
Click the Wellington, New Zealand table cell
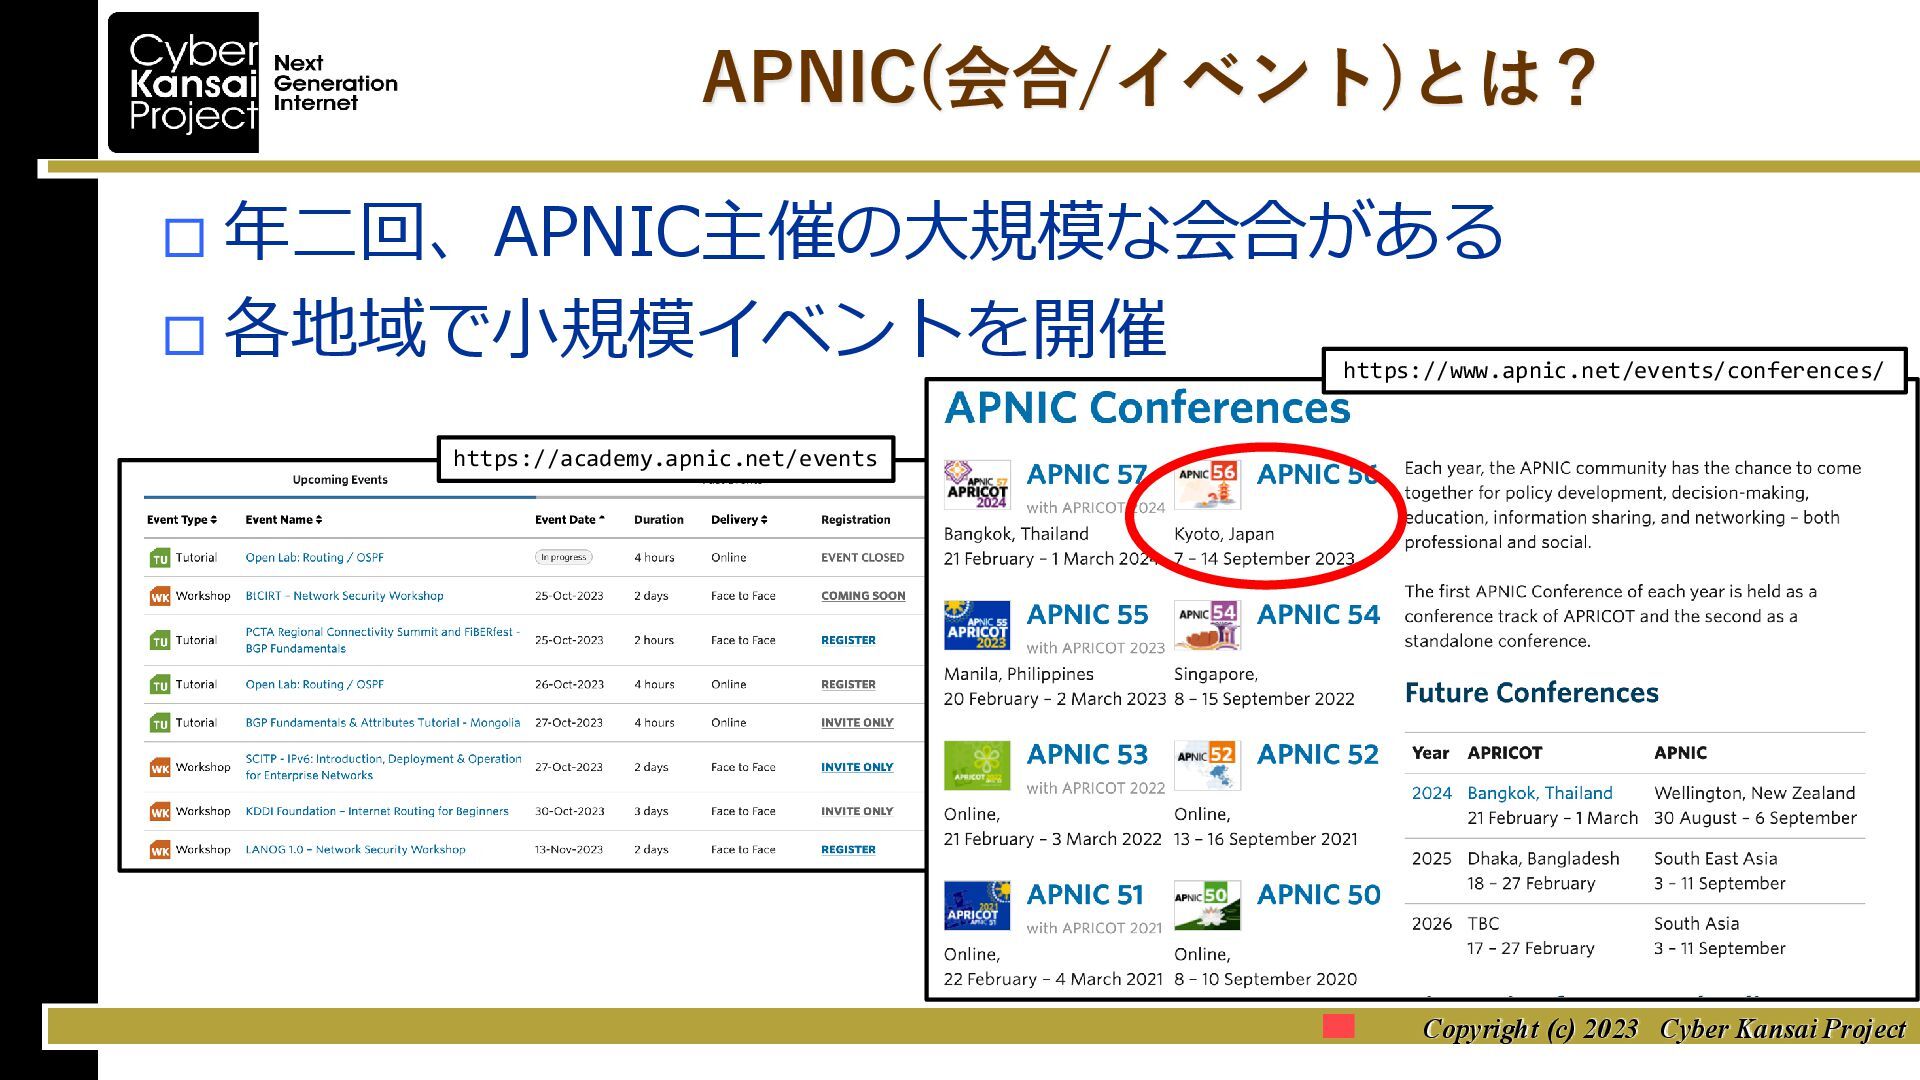point(1755,806)
